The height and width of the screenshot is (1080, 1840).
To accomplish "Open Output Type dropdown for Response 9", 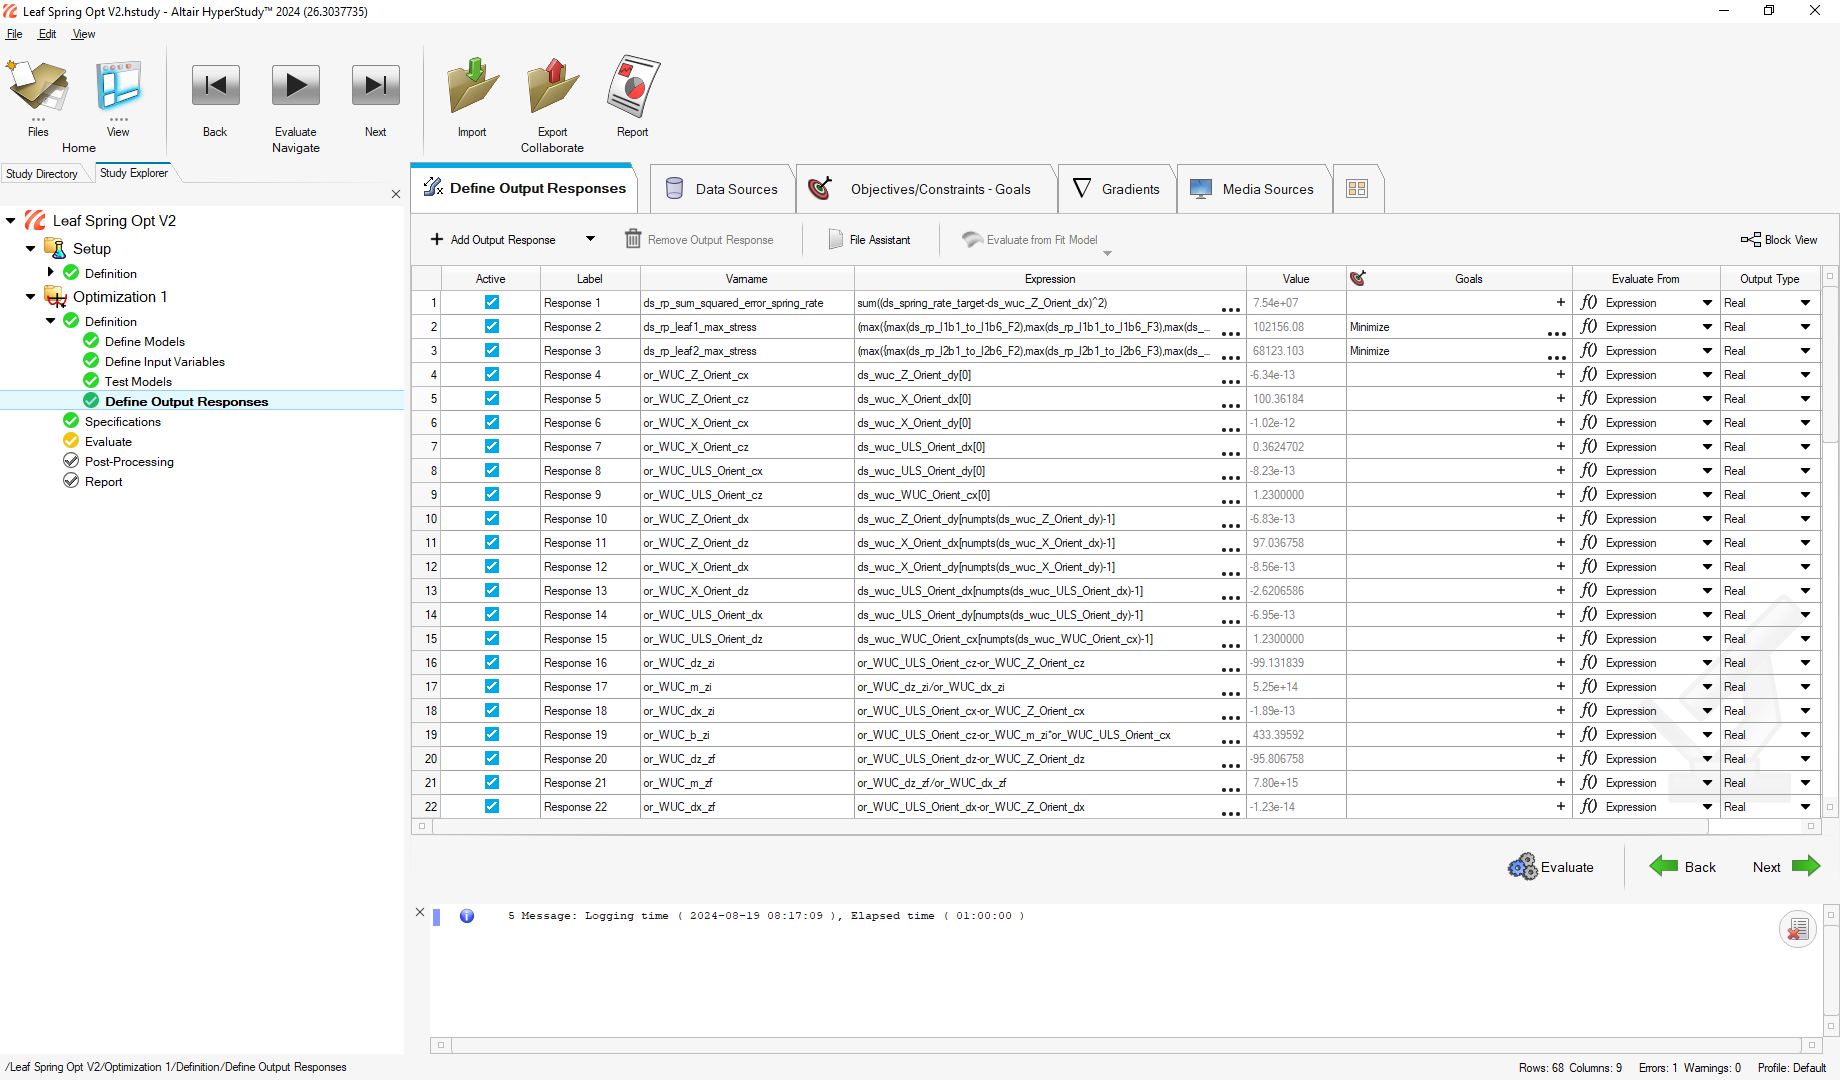I will (1805, 495).
